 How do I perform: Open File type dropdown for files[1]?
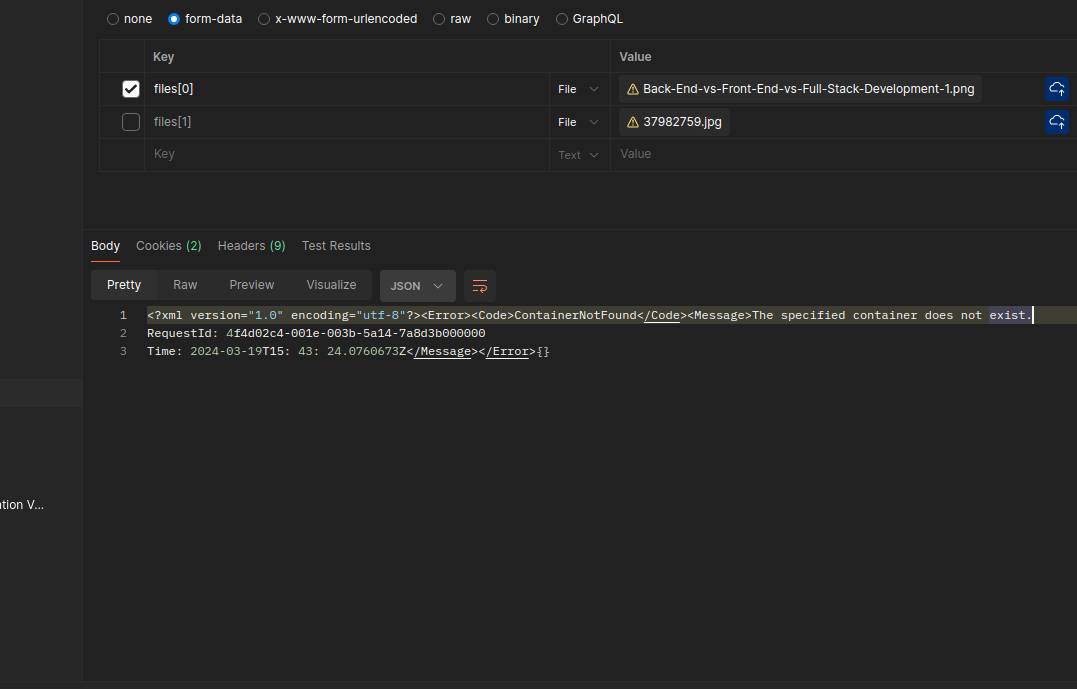[579, 122]
